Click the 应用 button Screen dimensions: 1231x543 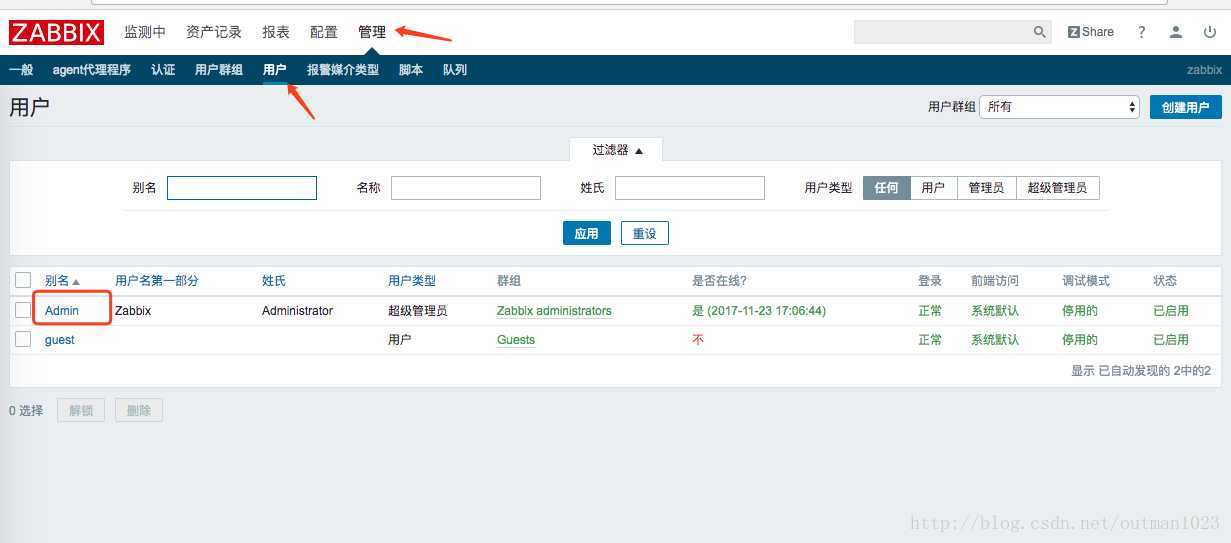(x=587, y=234)
